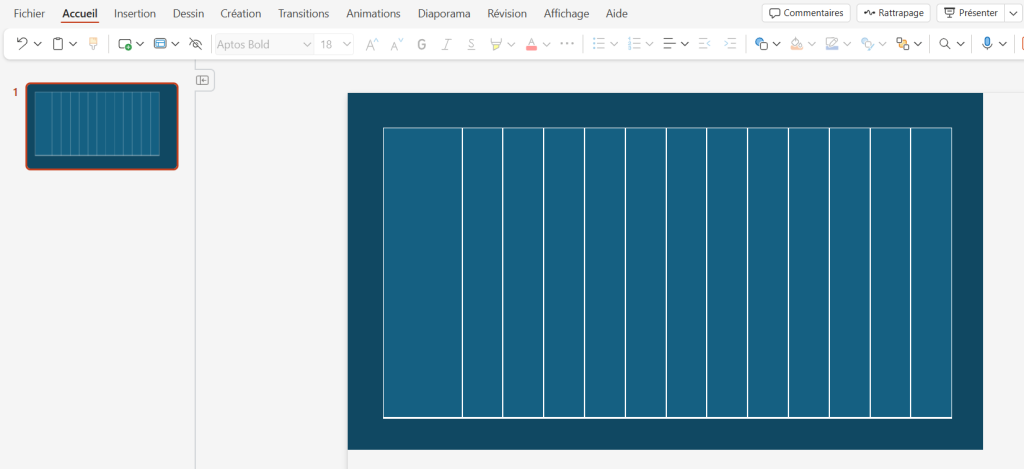Open the New Slide dropdown arrow
Viewport: 1024px width, 469px height.
[140, 44]
